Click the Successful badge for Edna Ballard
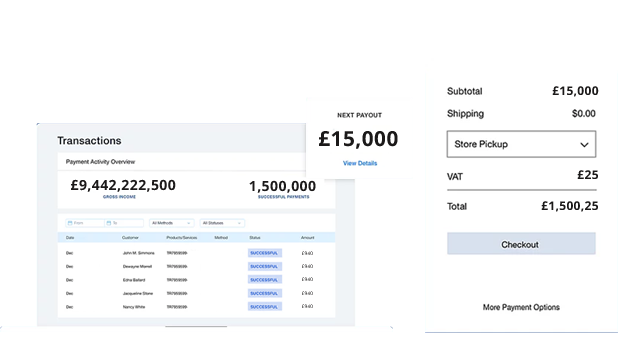 coord(264,280)
